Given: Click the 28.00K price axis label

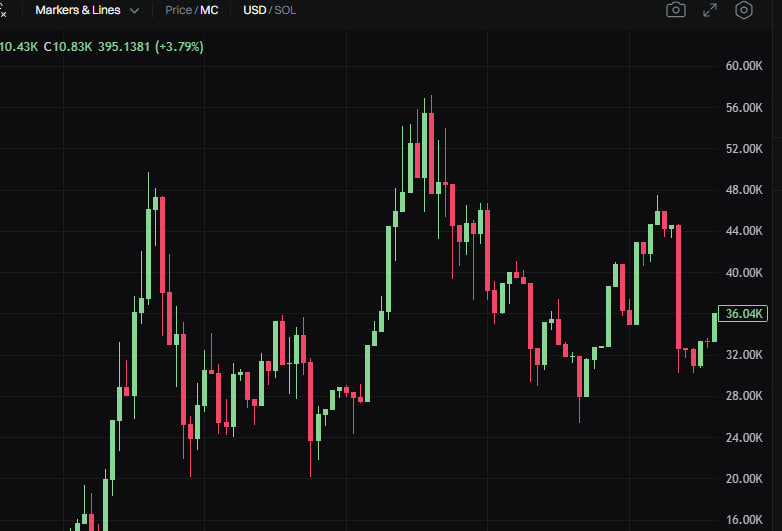Looking at the screenshot, I should (744, 396).
